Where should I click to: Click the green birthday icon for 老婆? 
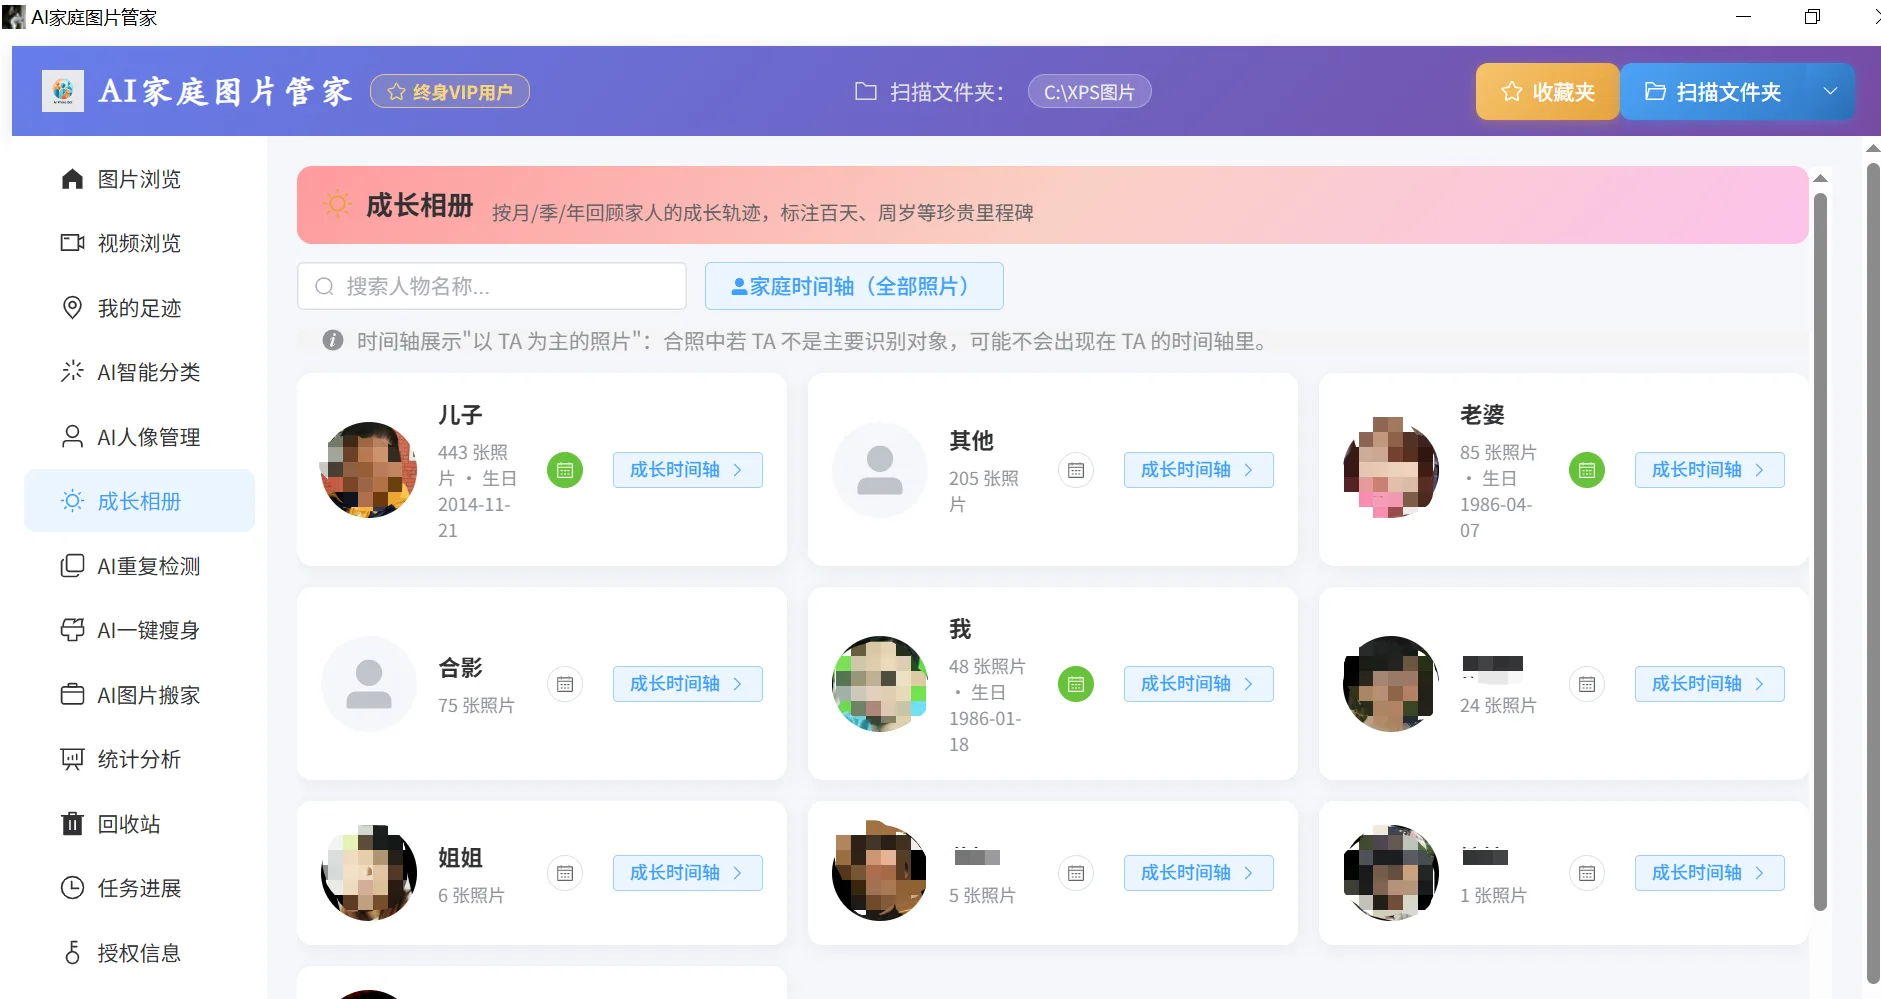click(1587, 470)
